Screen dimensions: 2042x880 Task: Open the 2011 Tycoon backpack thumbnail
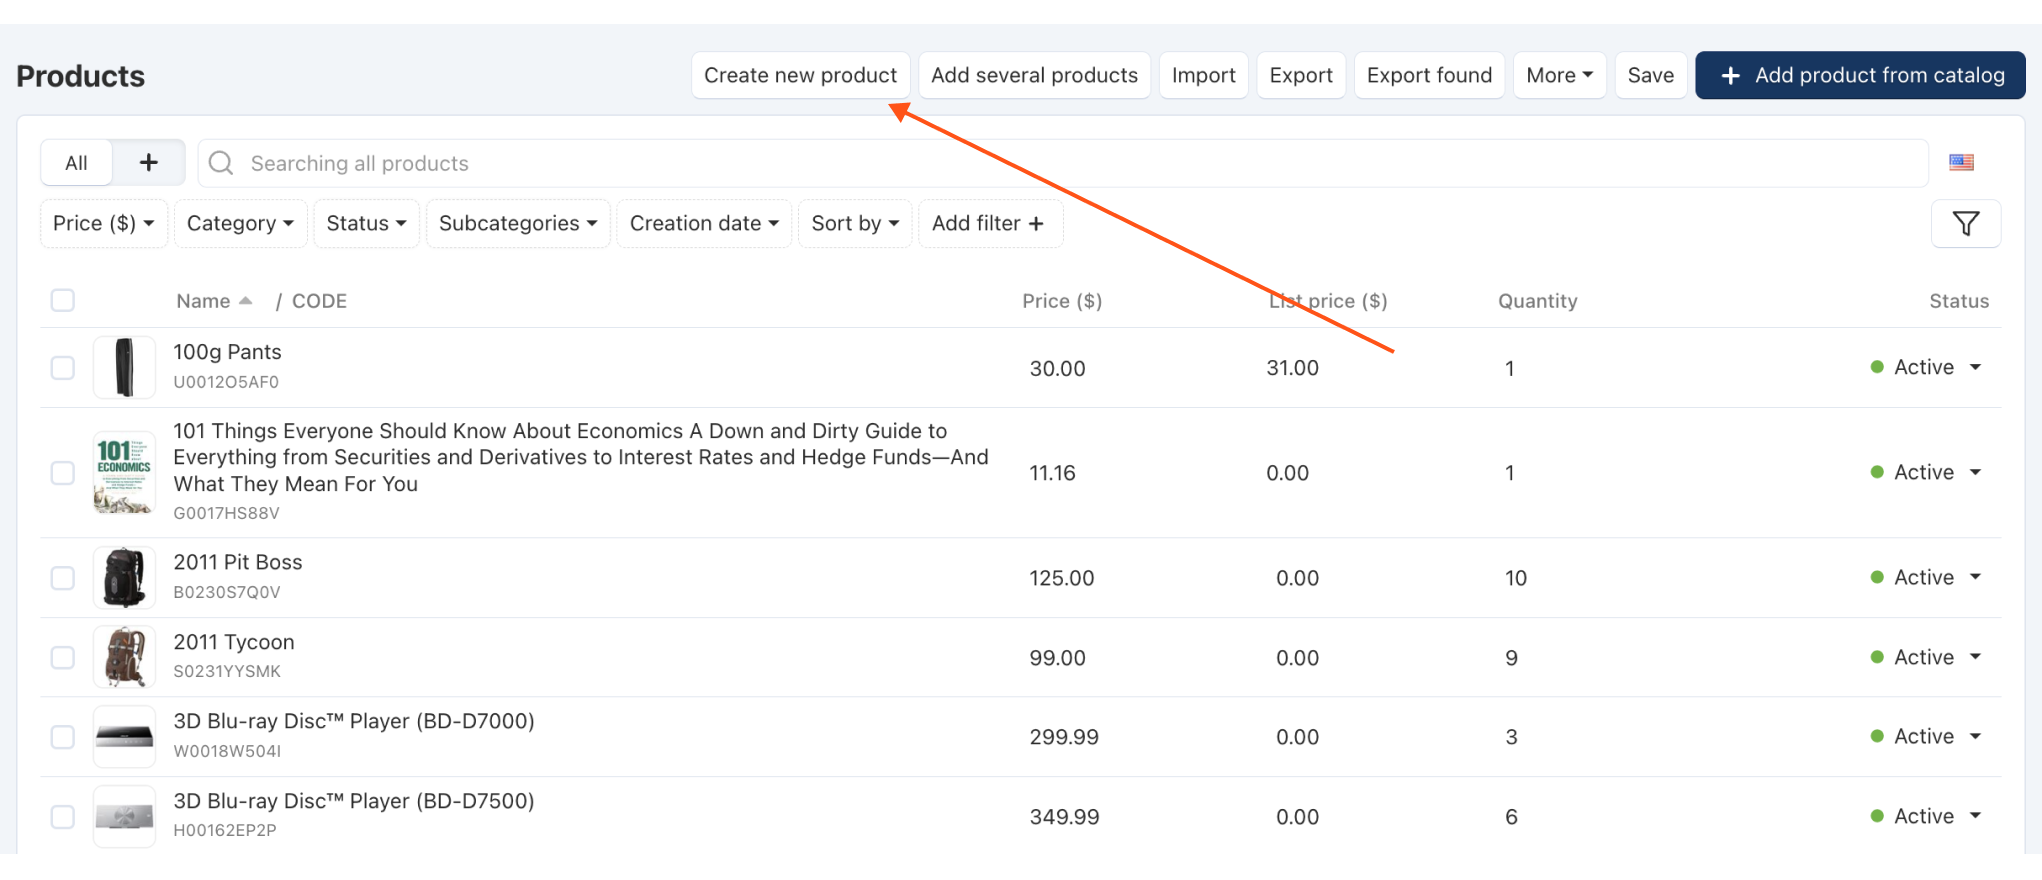[x=124, y=657]
